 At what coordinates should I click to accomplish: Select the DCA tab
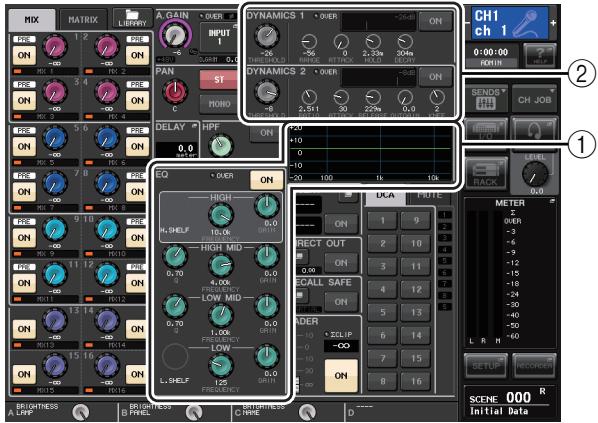[385, 196]
